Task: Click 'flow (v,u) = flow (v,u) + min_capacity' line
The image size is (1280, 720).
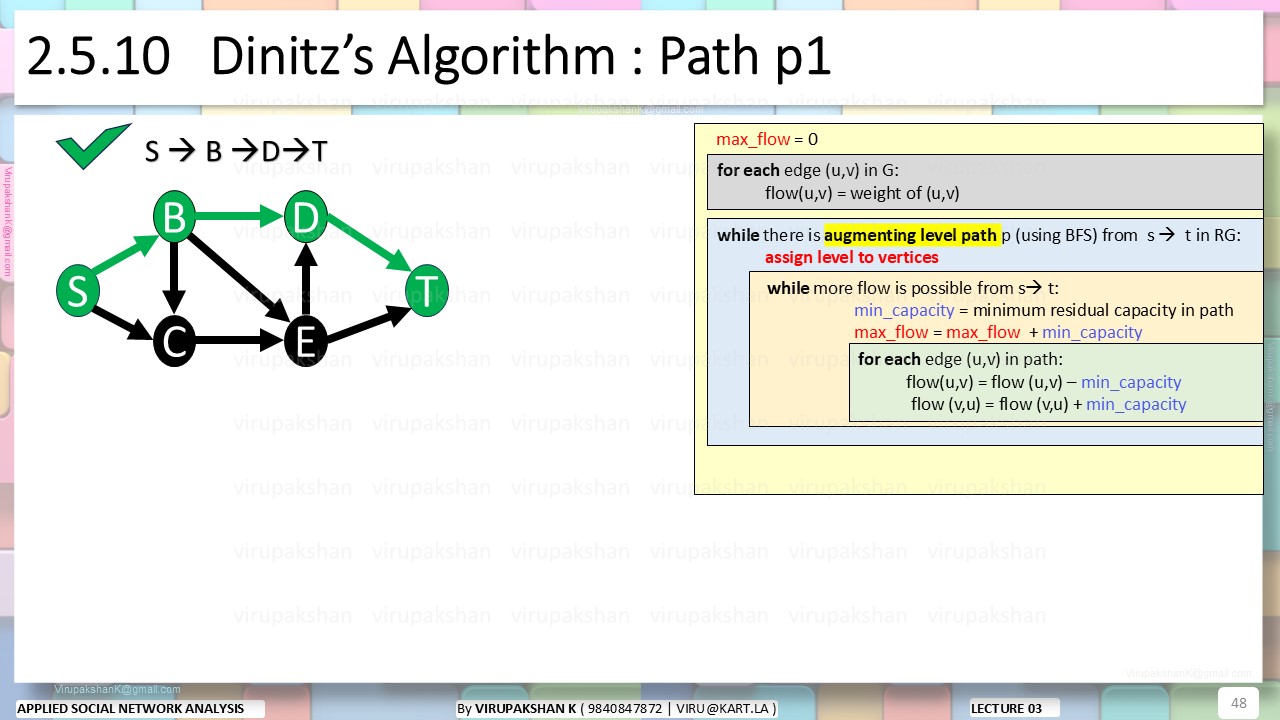Action: [1048, 404]
